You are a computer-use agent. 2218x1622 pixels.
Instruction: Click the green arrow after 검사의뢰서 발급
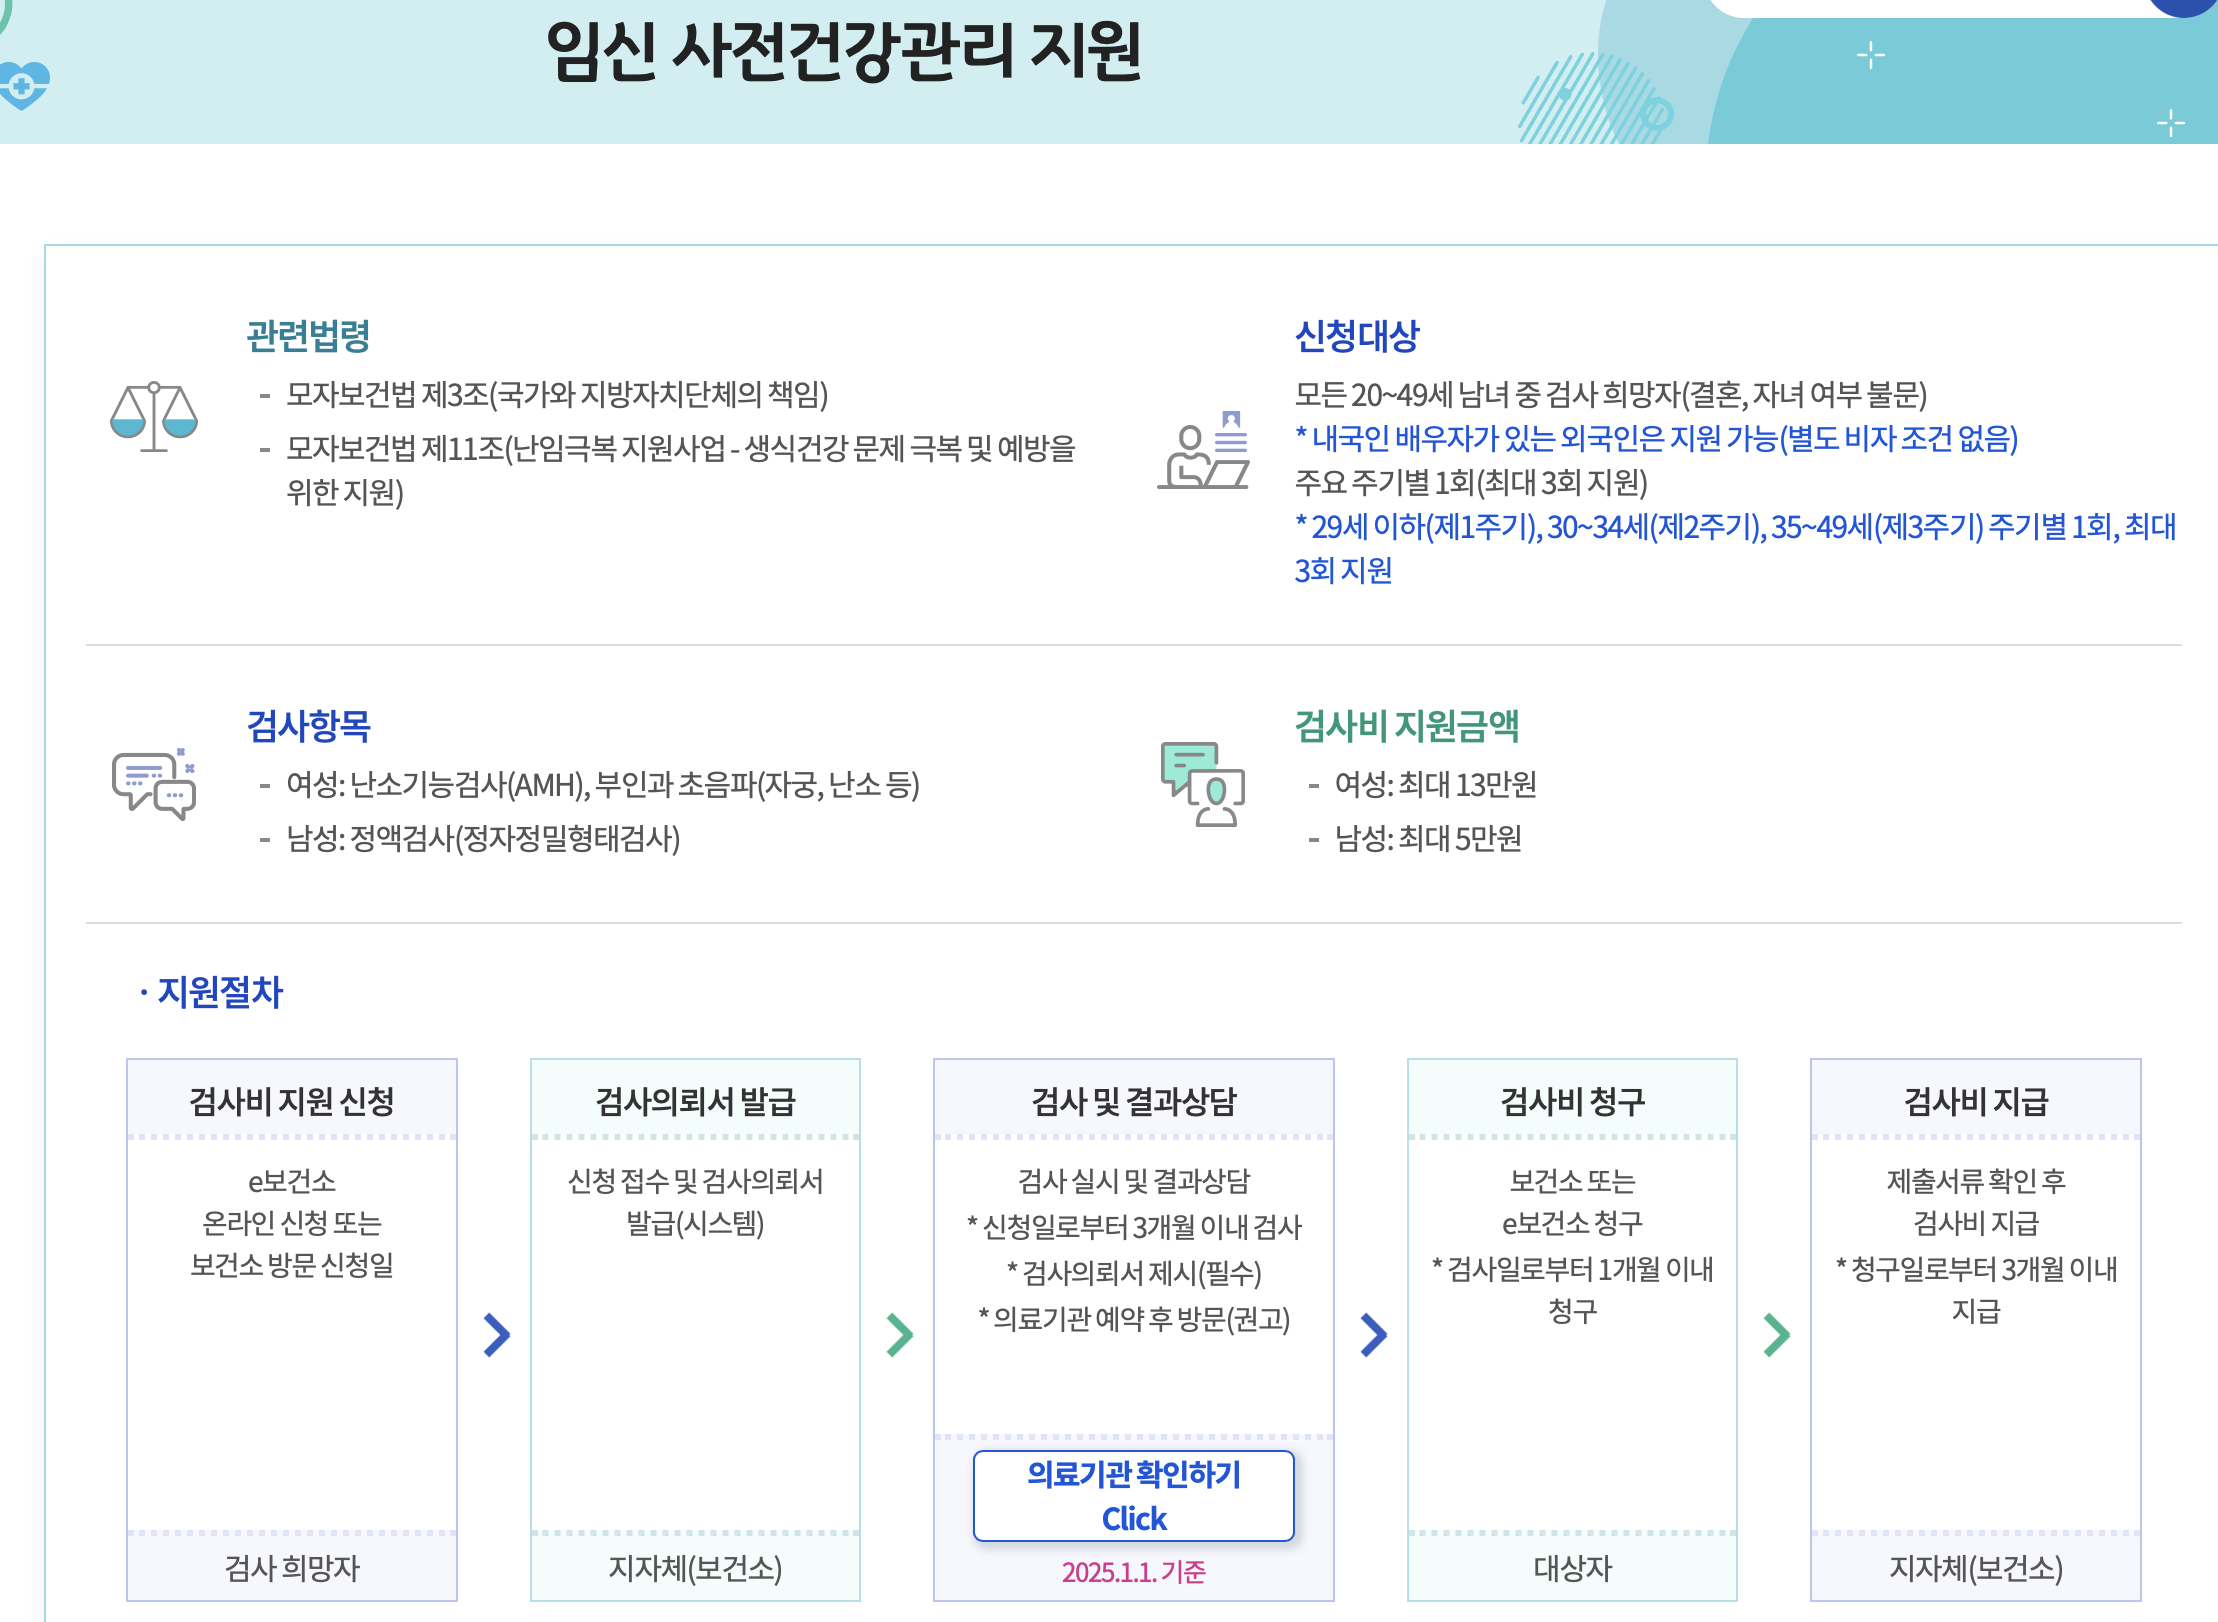pyautogui.click(x=899, y=1334)
